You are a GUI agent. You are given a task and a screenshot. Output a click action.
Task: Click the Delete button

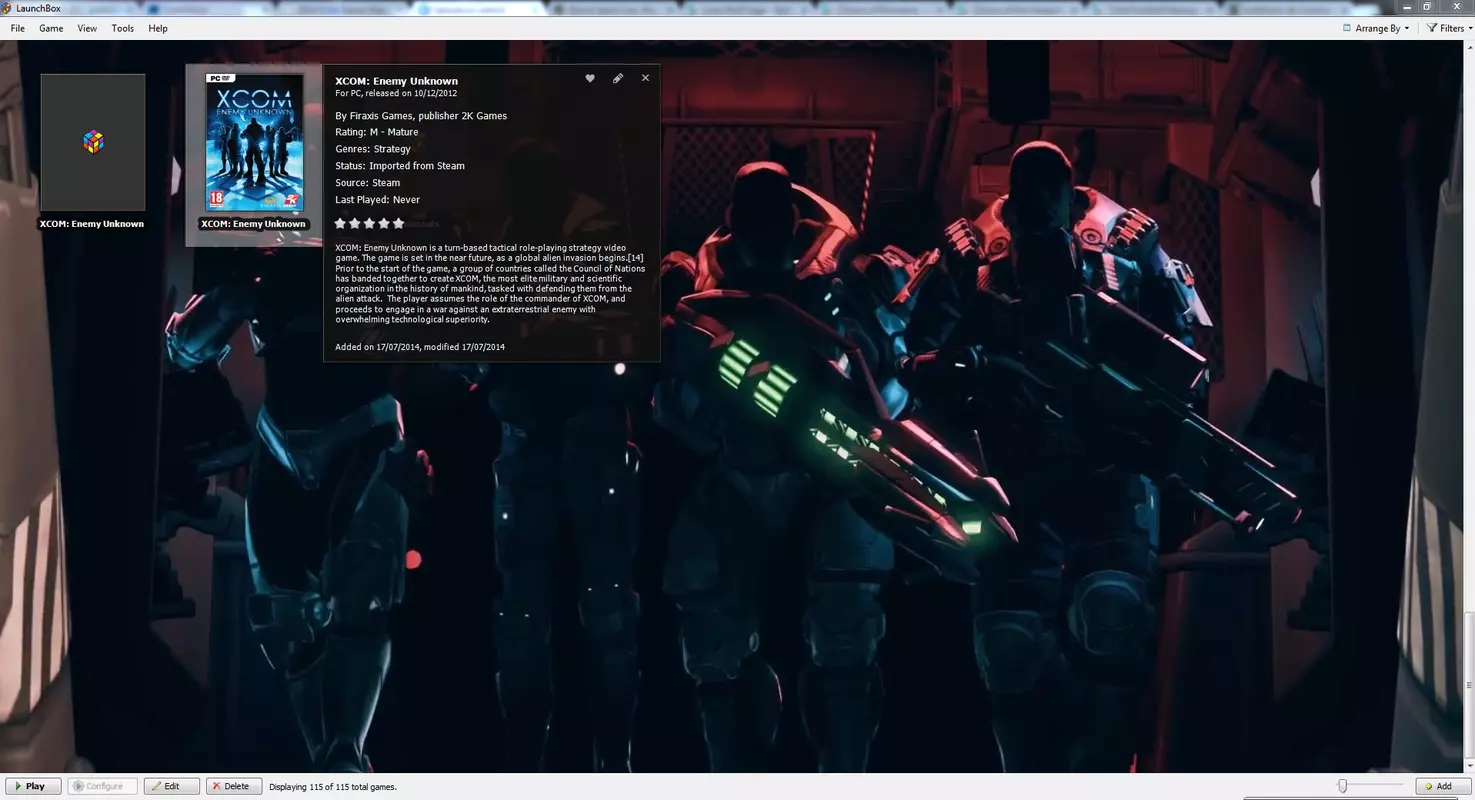click(x=234, y=786)
